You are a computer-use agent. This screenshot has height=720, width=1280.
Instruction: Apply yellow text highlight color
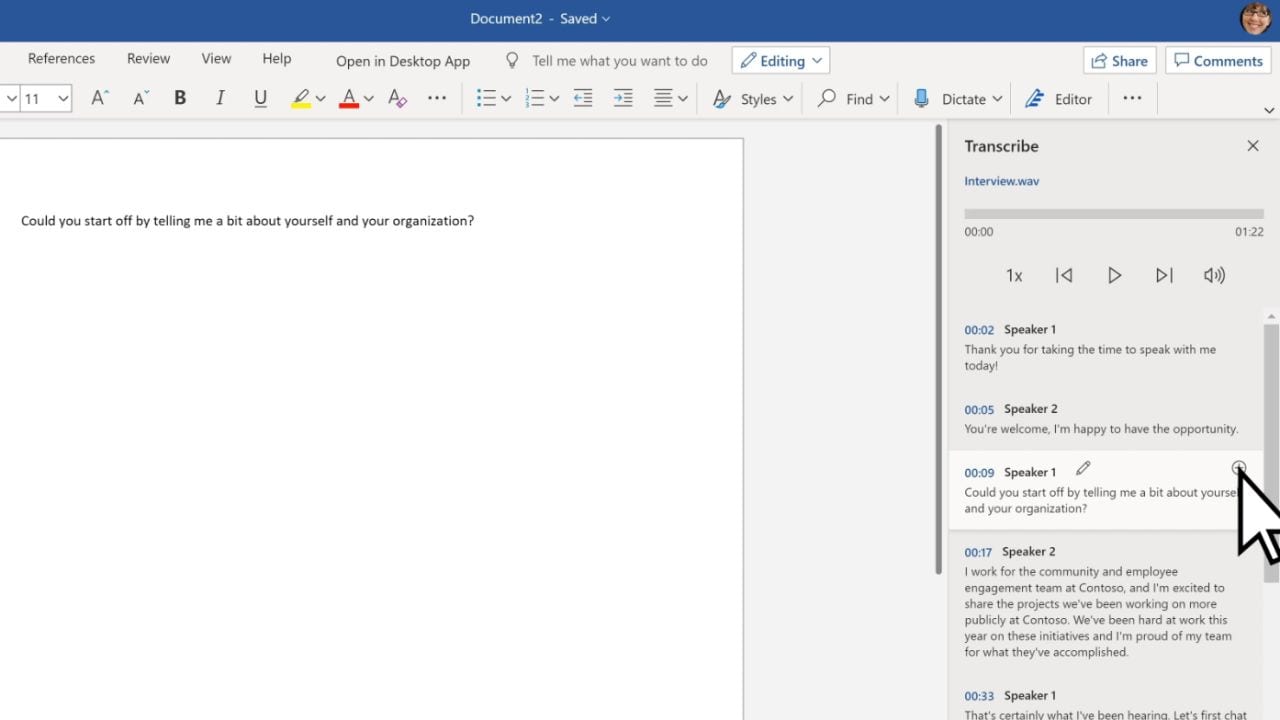click(301, 98)
